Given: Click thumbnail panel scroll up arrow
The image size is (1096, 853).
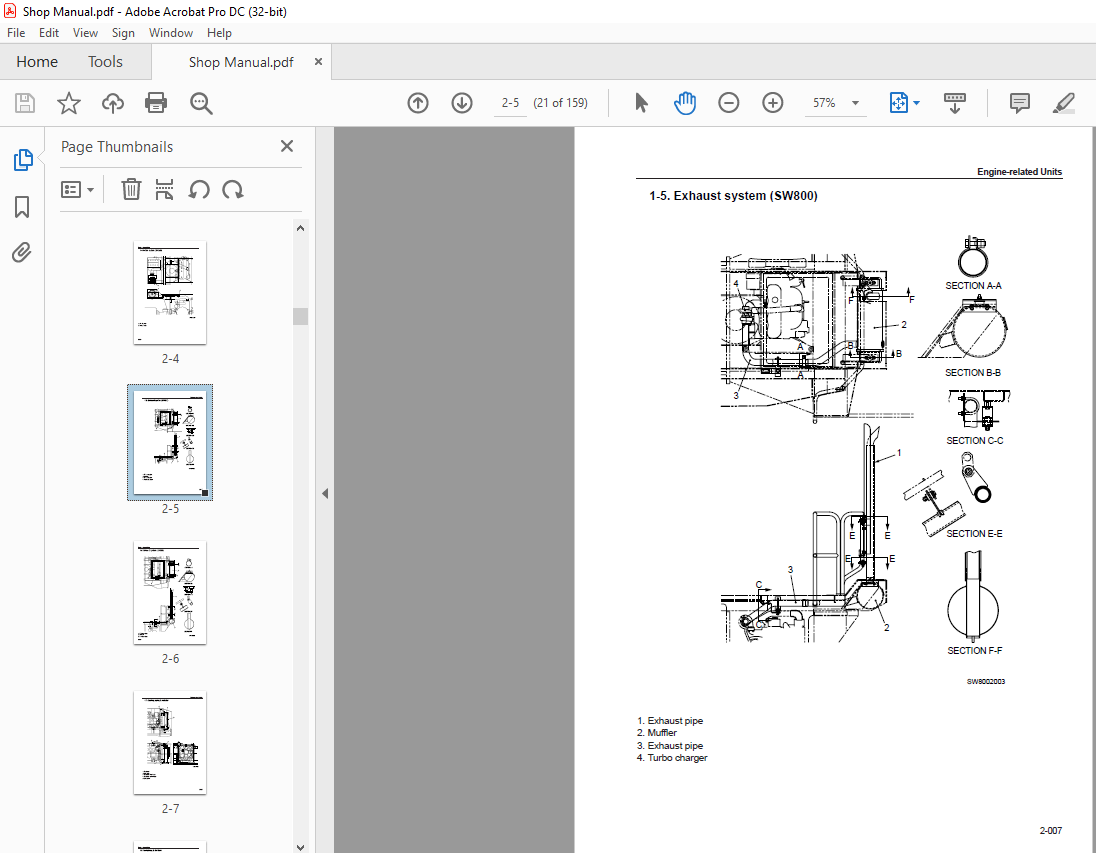Looking at the screenshot, I should click(x=301, y=228).
